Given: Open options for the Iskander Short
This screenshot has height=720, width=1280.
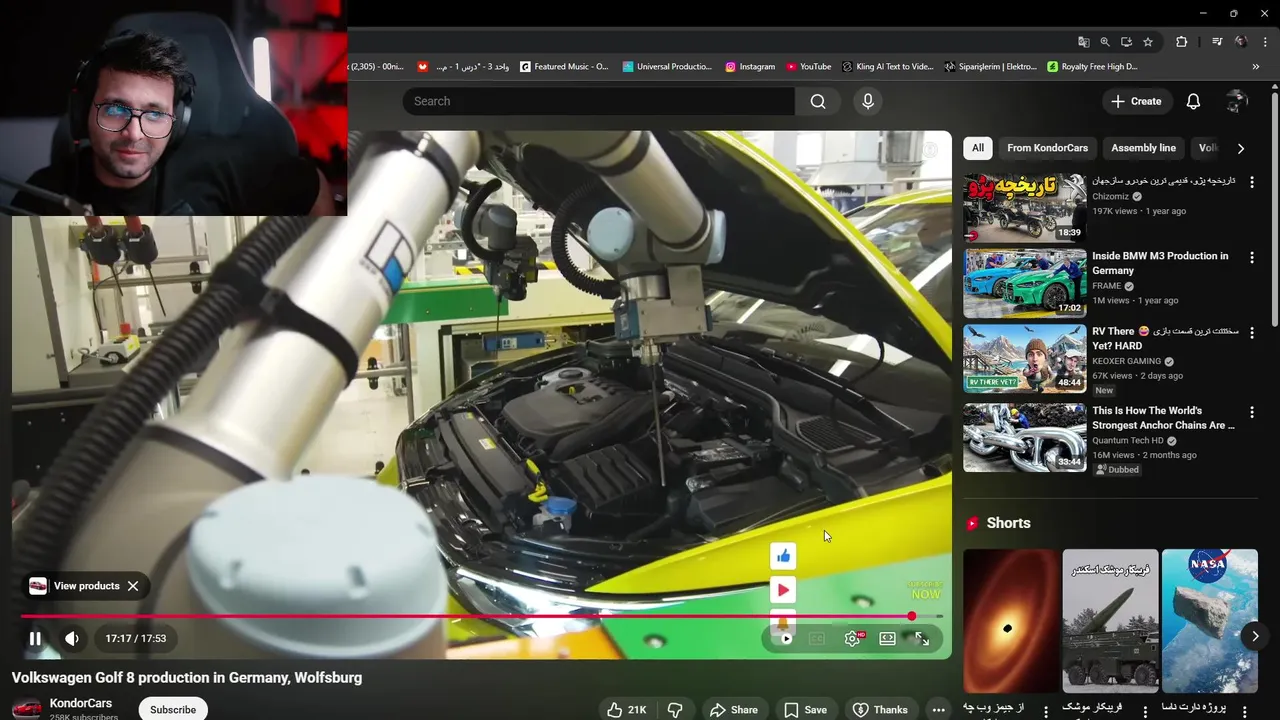Looking at the screenshot, I should pos(1145,711).
